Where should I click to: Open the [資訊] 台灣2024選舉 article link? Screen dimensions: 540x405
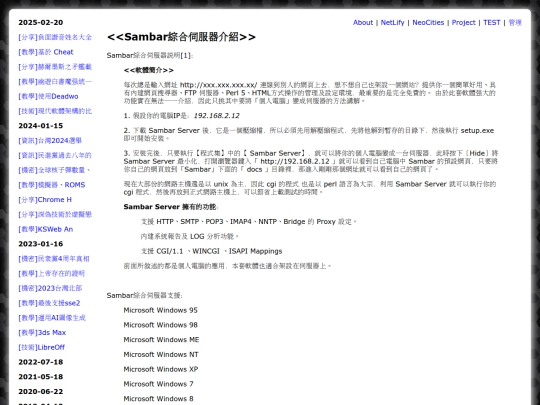click(50, 141)
